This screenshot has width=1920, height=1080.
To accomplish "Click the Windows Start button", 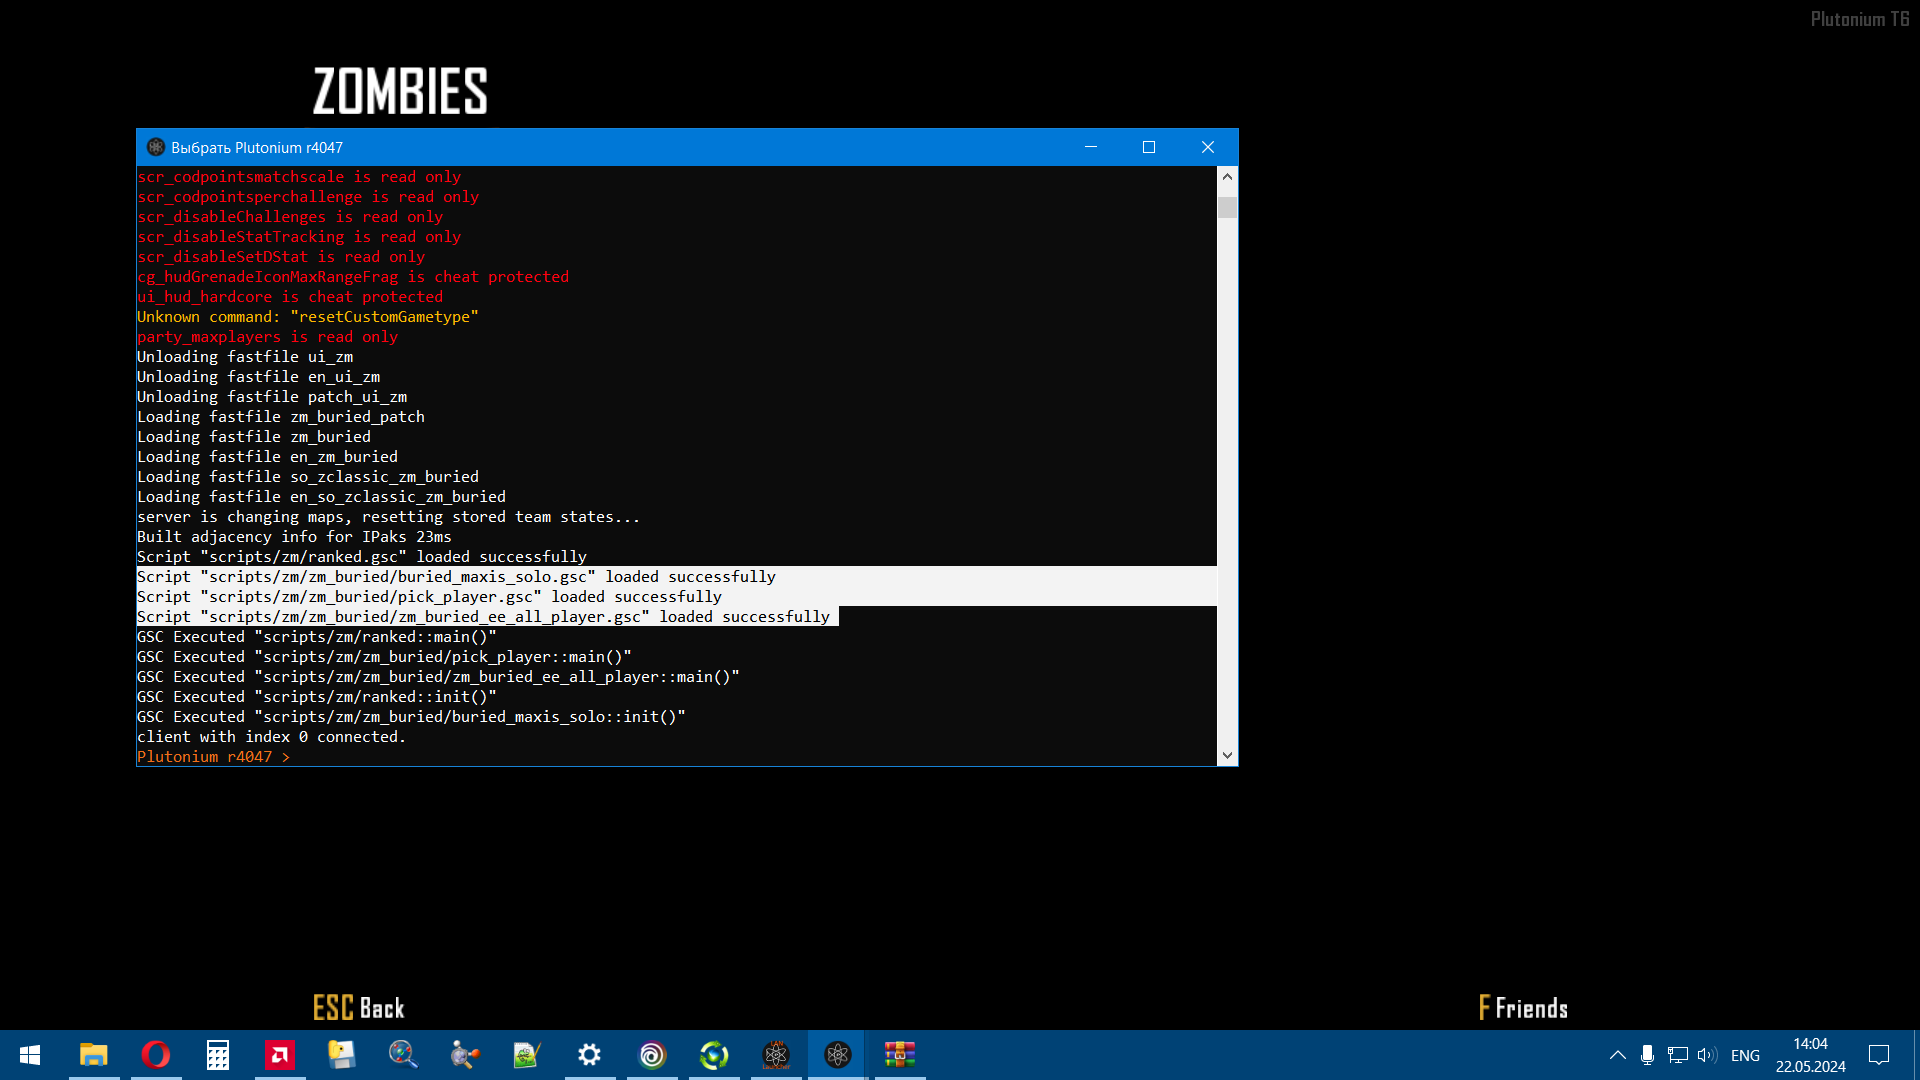I will 30,1055.
